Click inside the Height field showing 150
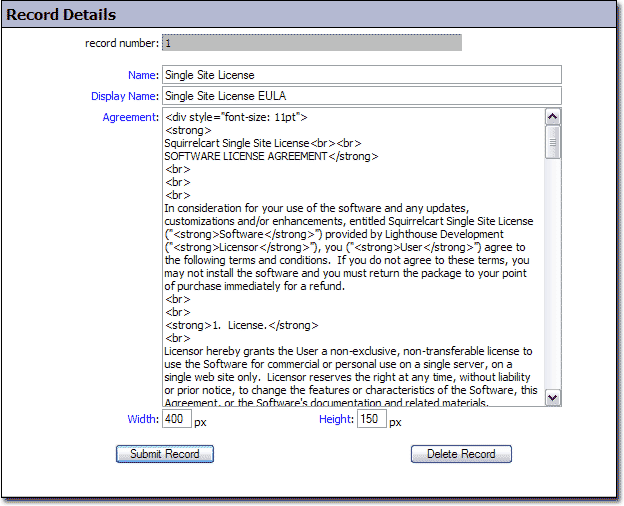The image size is (624, 506). click(x=370, y=420)
